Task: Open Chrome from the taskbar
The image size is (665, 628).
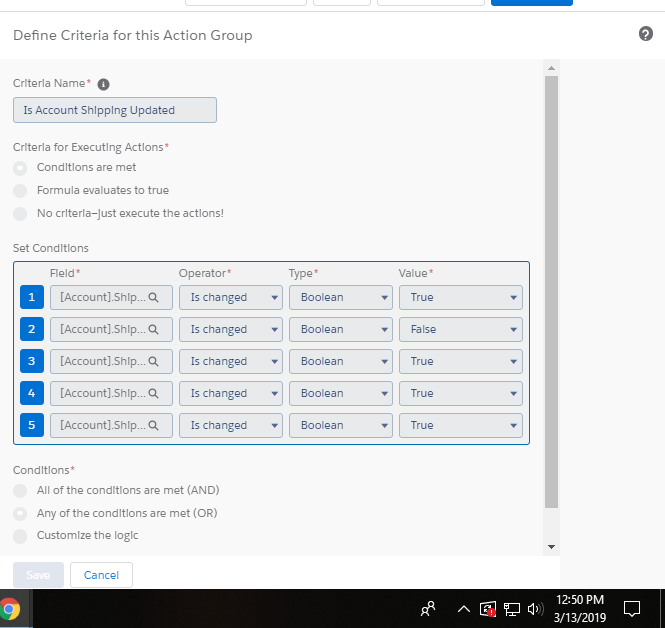Action: click(10, 608)
